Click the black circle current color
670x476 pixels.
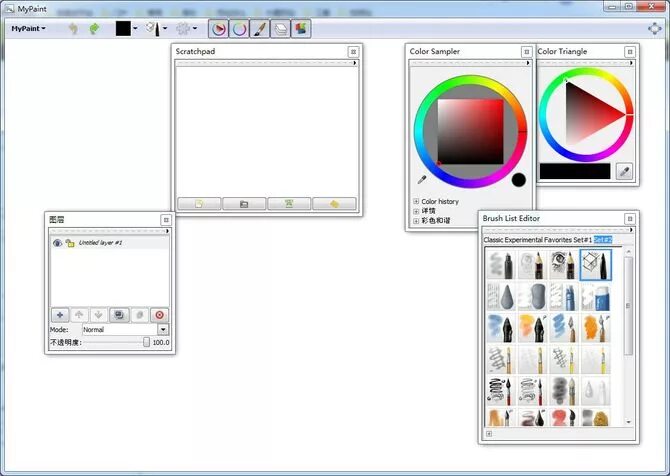pyautogui.click(x=519, y=180)
